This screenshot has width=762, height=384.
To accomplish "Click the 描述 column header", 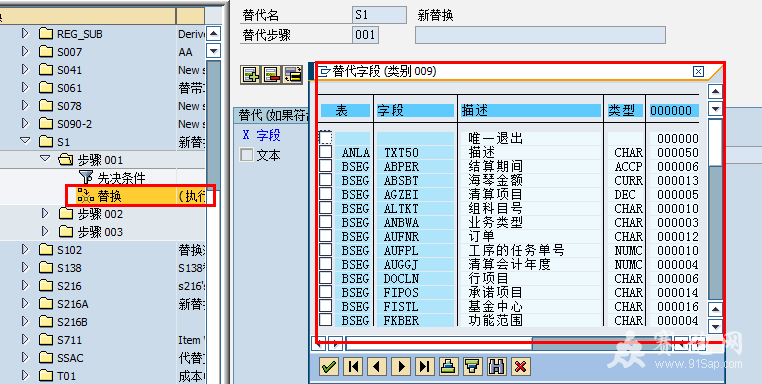I will pos(531,110).
